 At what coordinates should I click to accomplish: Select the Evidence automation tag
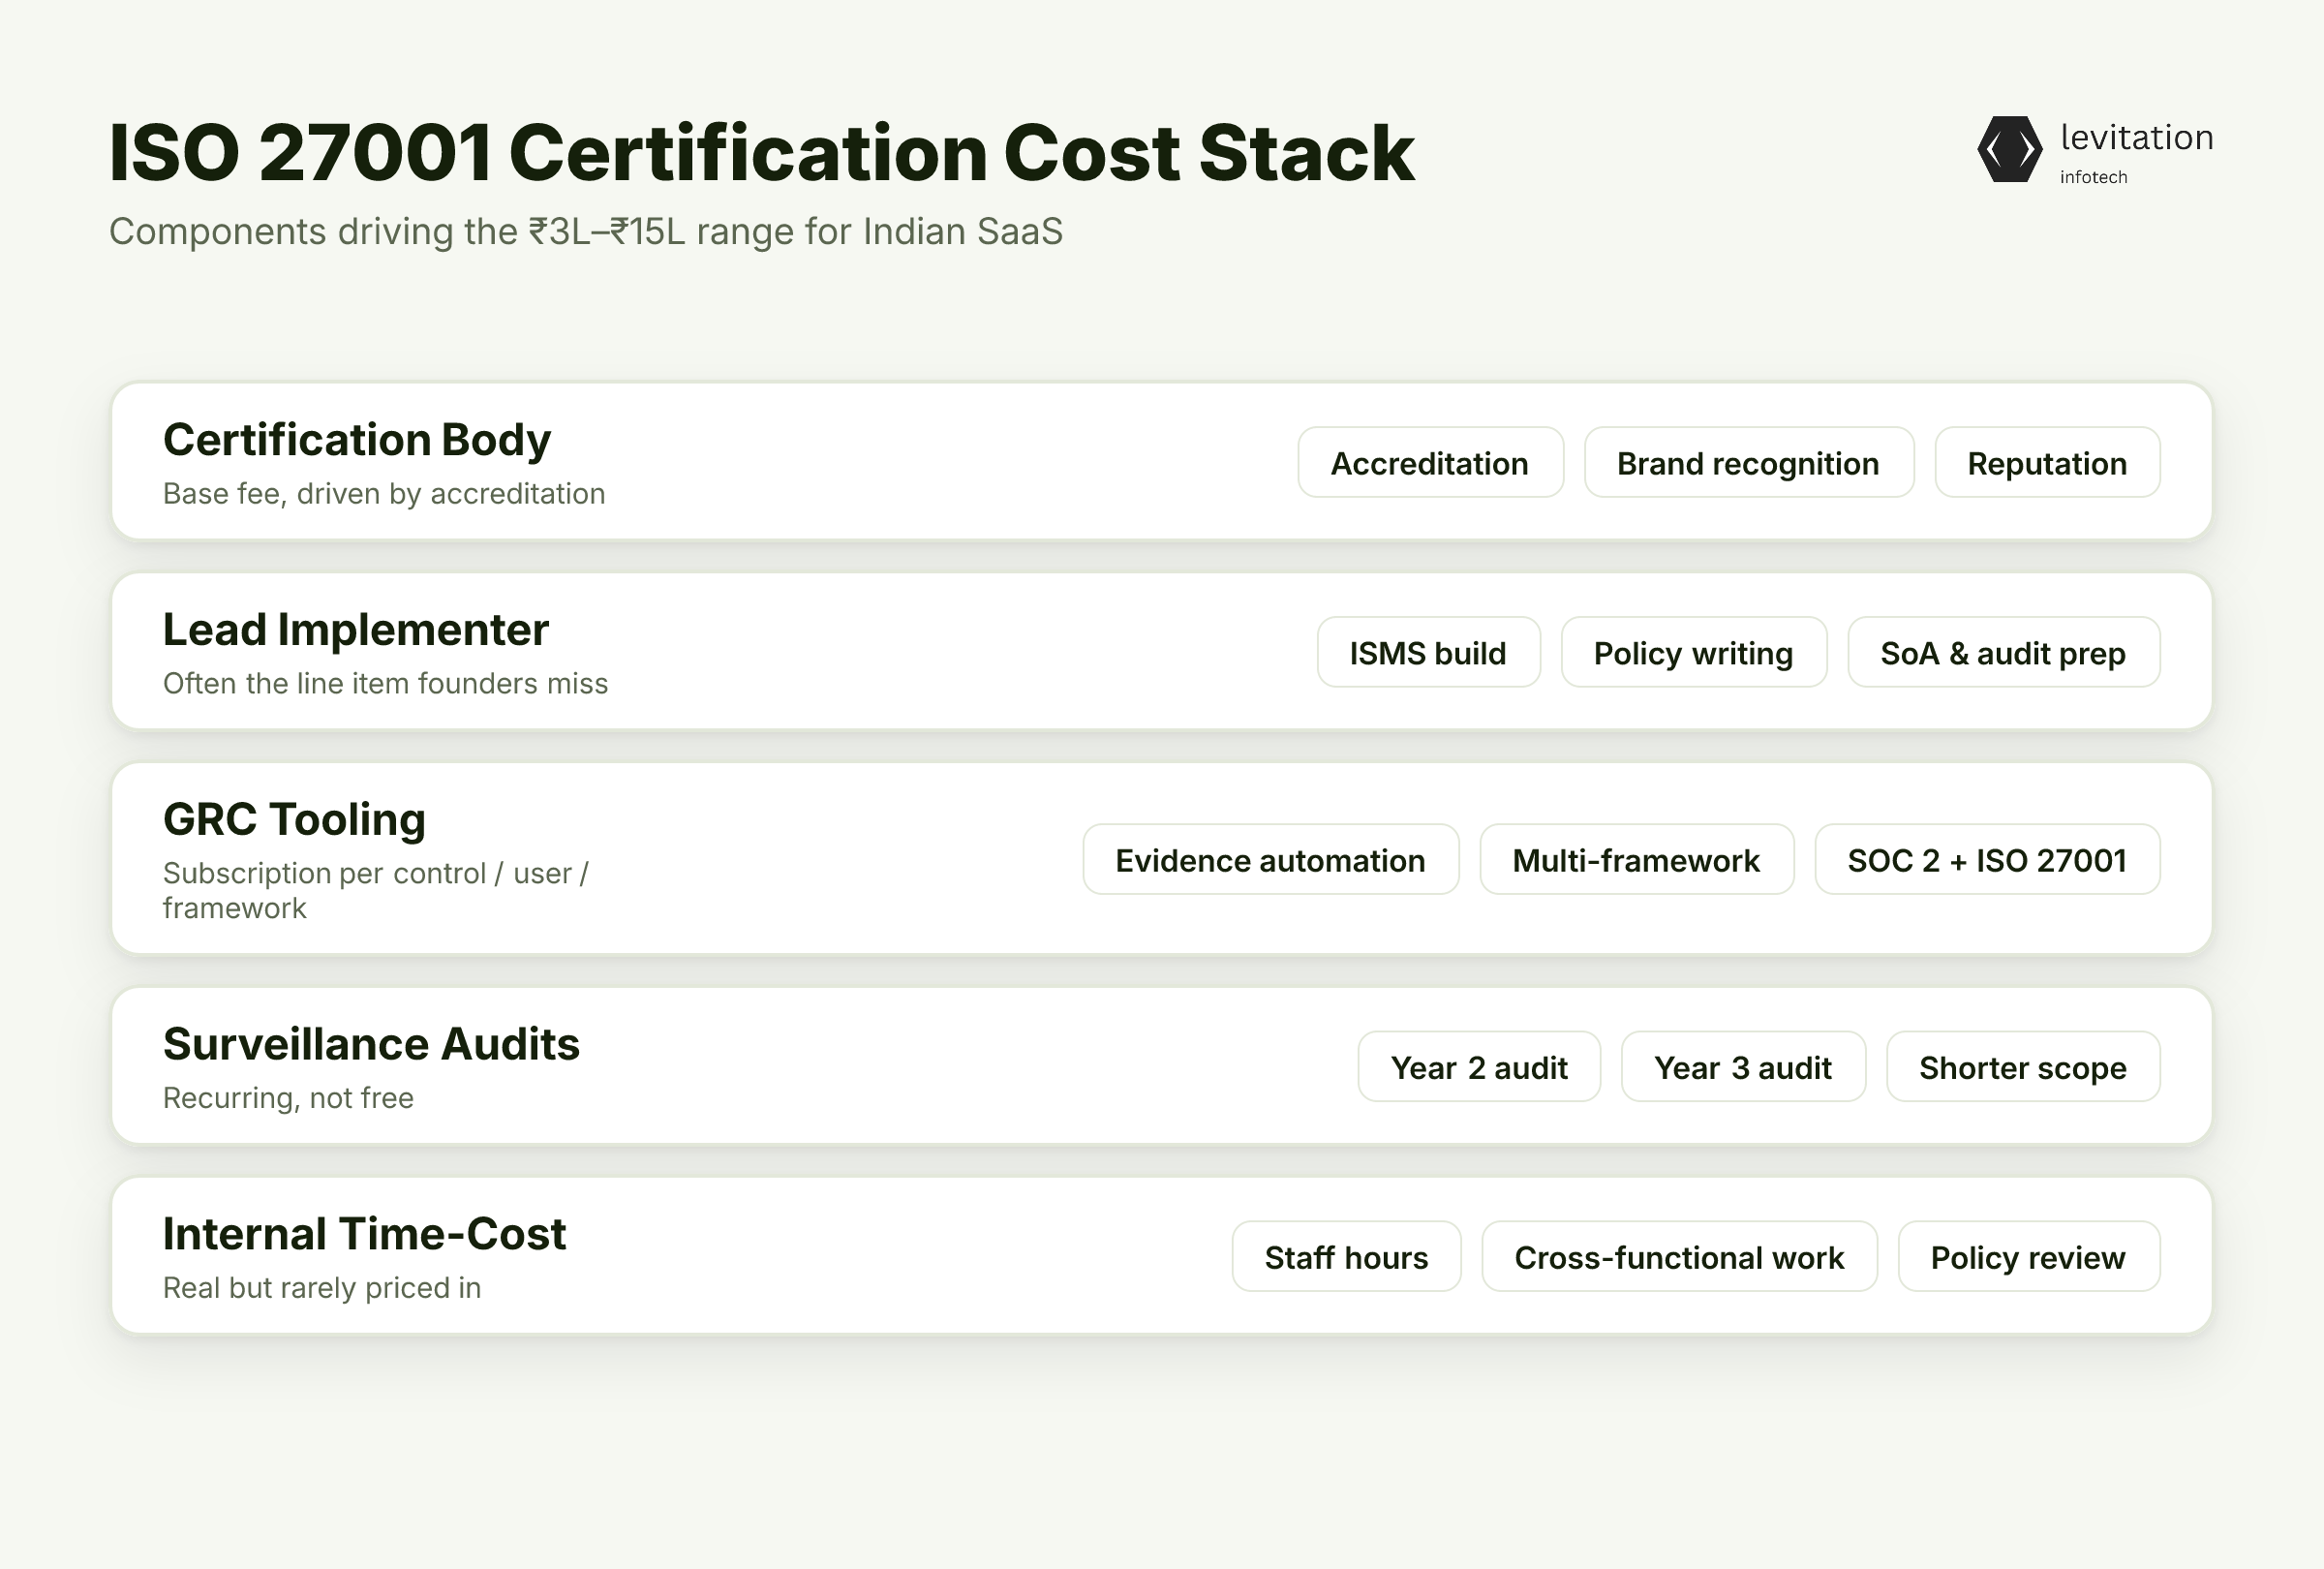tap(1270, 859)
